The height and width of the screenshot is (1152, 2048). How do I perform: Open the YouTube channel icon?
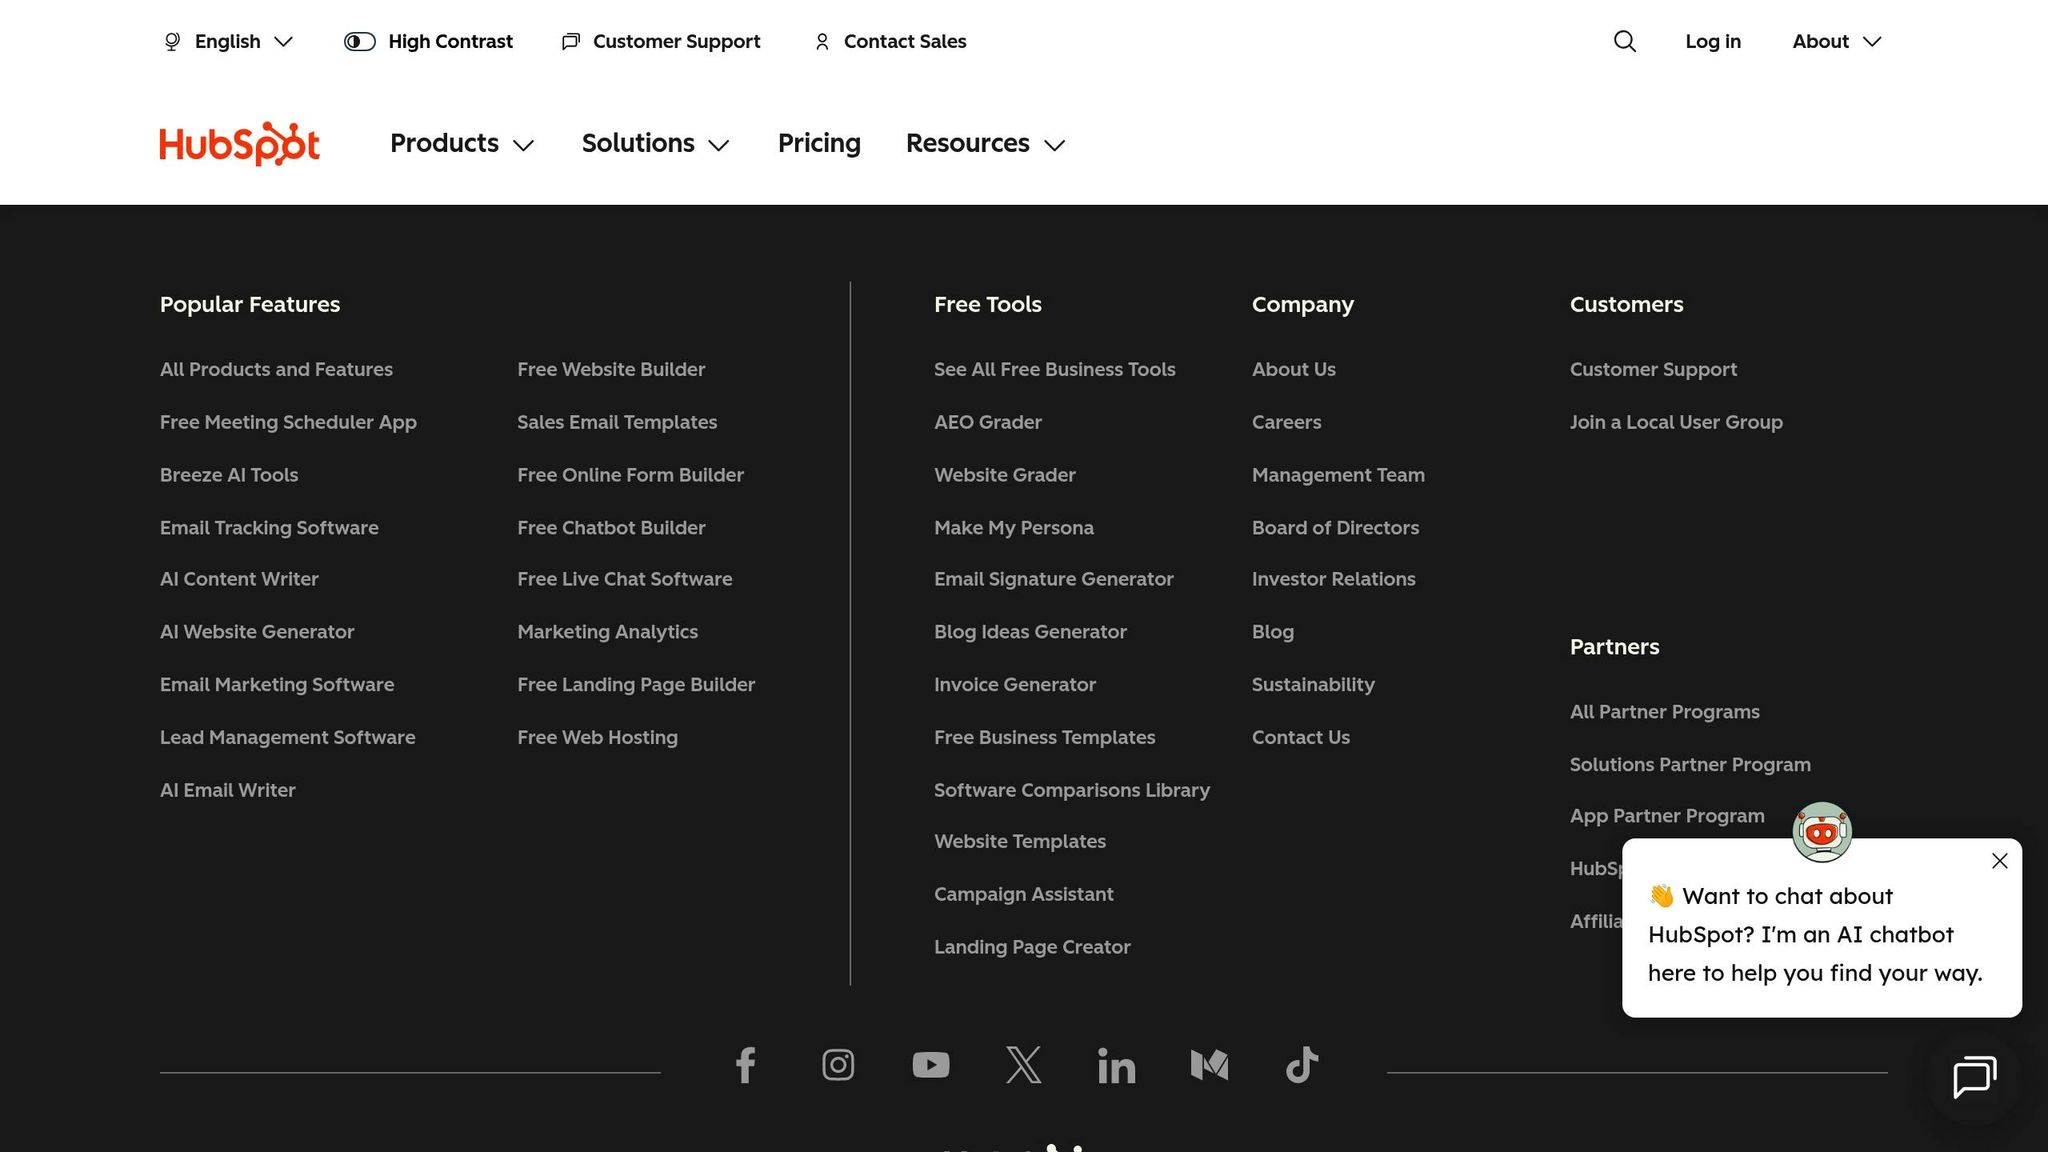tap(931, 1065)
